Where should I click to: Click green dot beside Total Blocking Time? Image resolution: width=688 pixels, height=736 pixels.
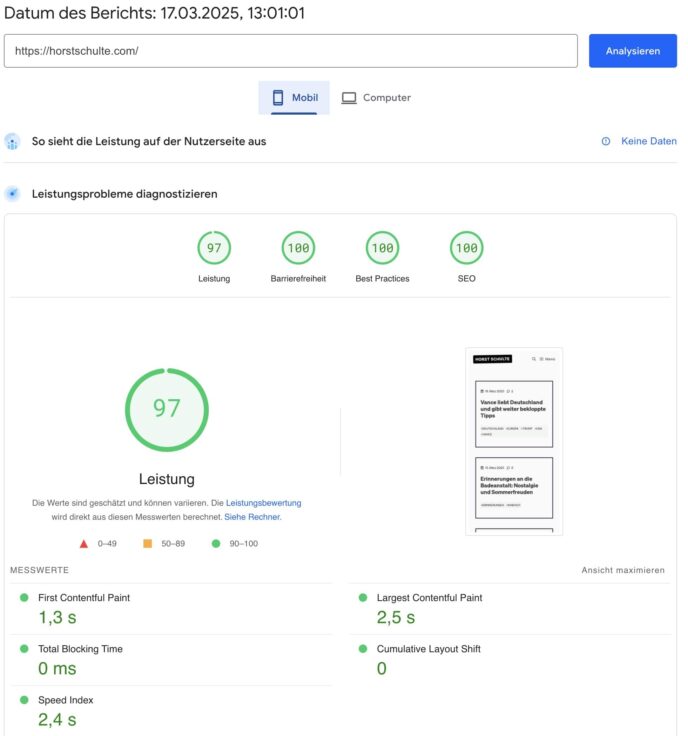coord(24,649)
